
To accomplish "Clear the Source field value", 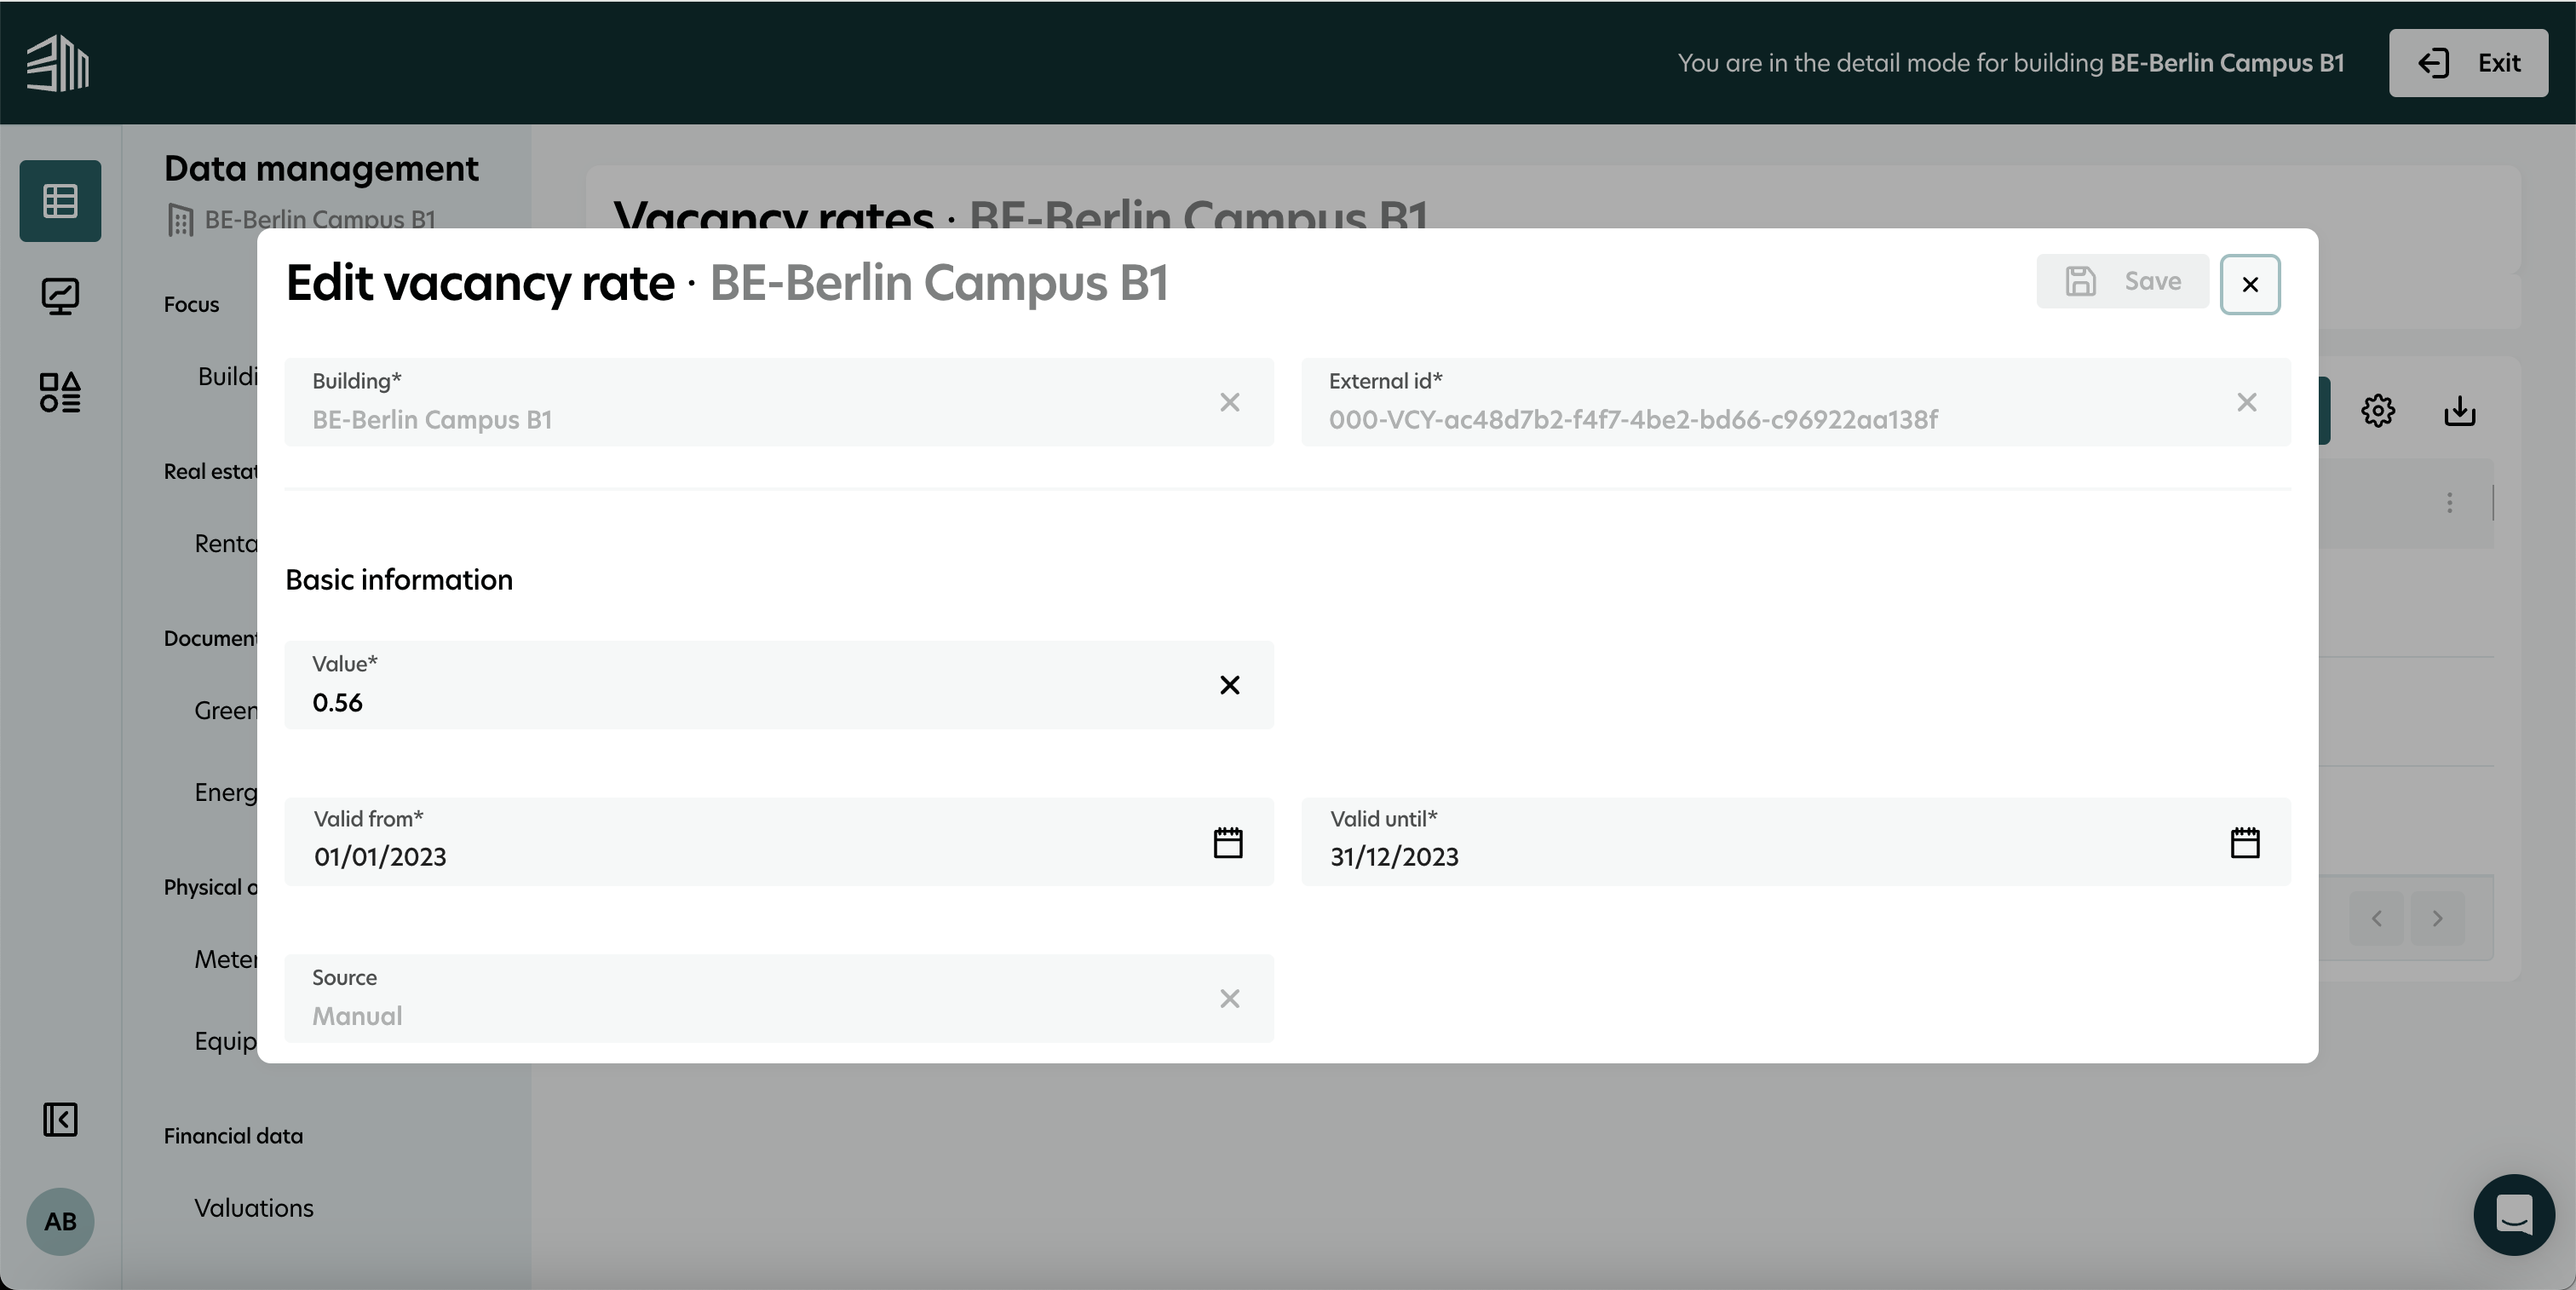I will pyautogui.click(x=1230, y=999).
